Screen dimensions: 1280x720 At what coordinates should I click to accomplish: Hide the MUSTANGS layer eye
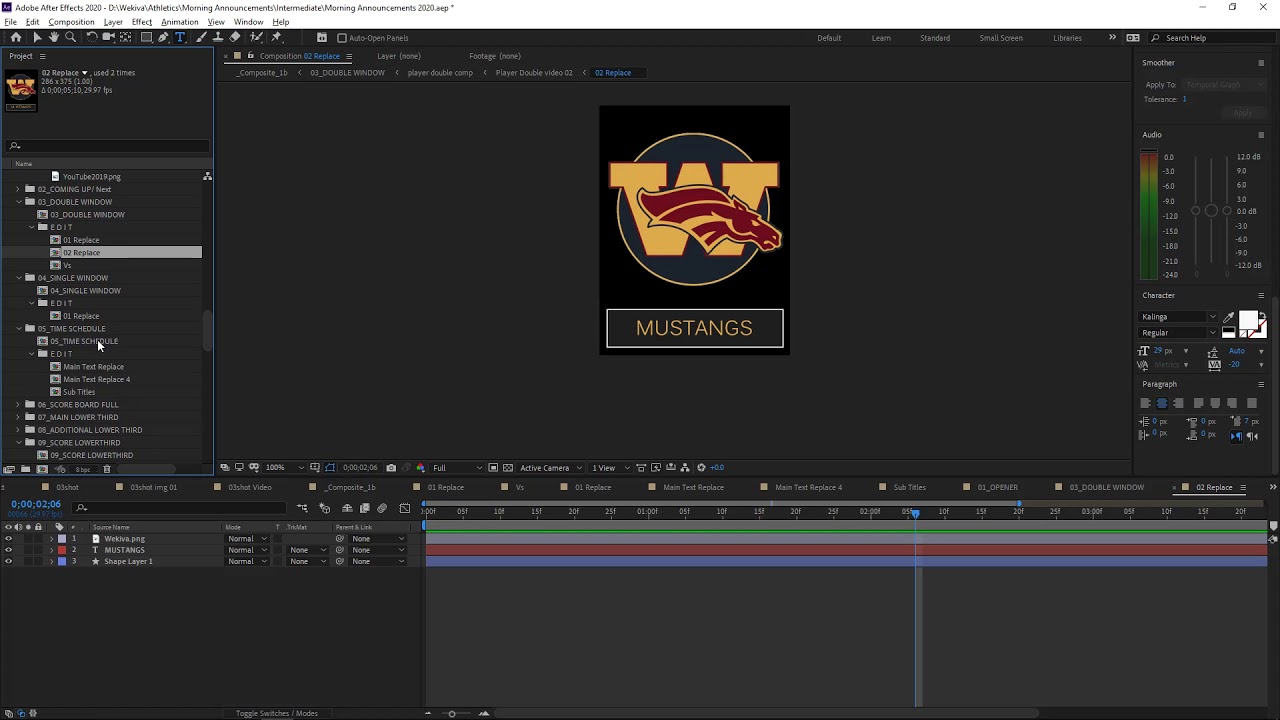[x=9, y=550]
